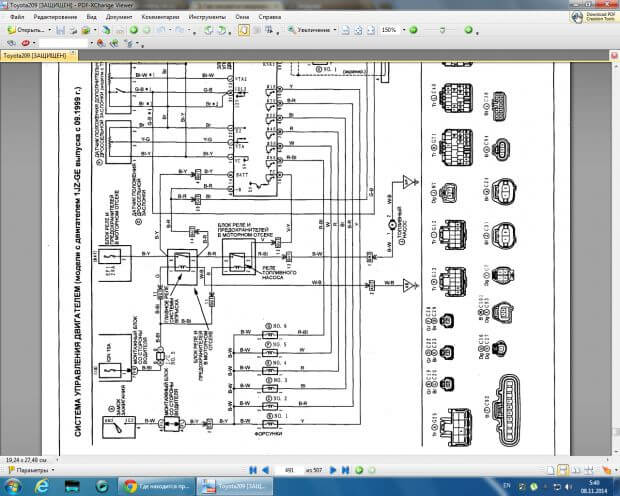Open Chrome window in the taskbar
The height and width of the screenshot is (496, 620).
click(x=158, y=485)
